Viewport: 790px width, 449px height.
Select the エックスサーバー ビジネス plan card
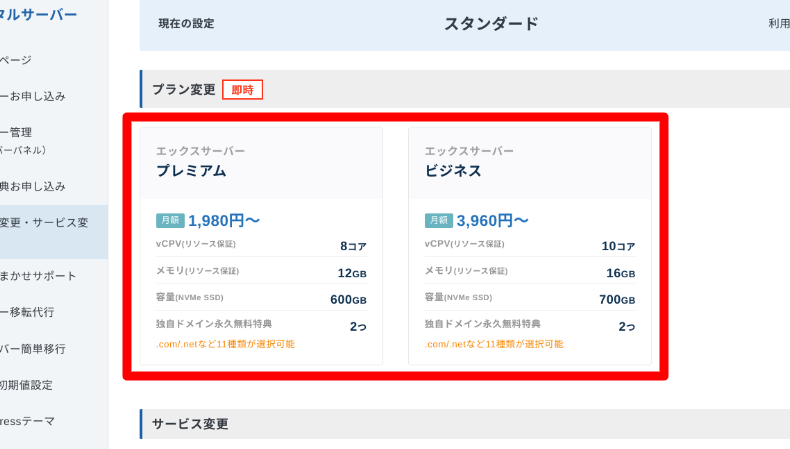pyautogui.click(x=530, y=246)
